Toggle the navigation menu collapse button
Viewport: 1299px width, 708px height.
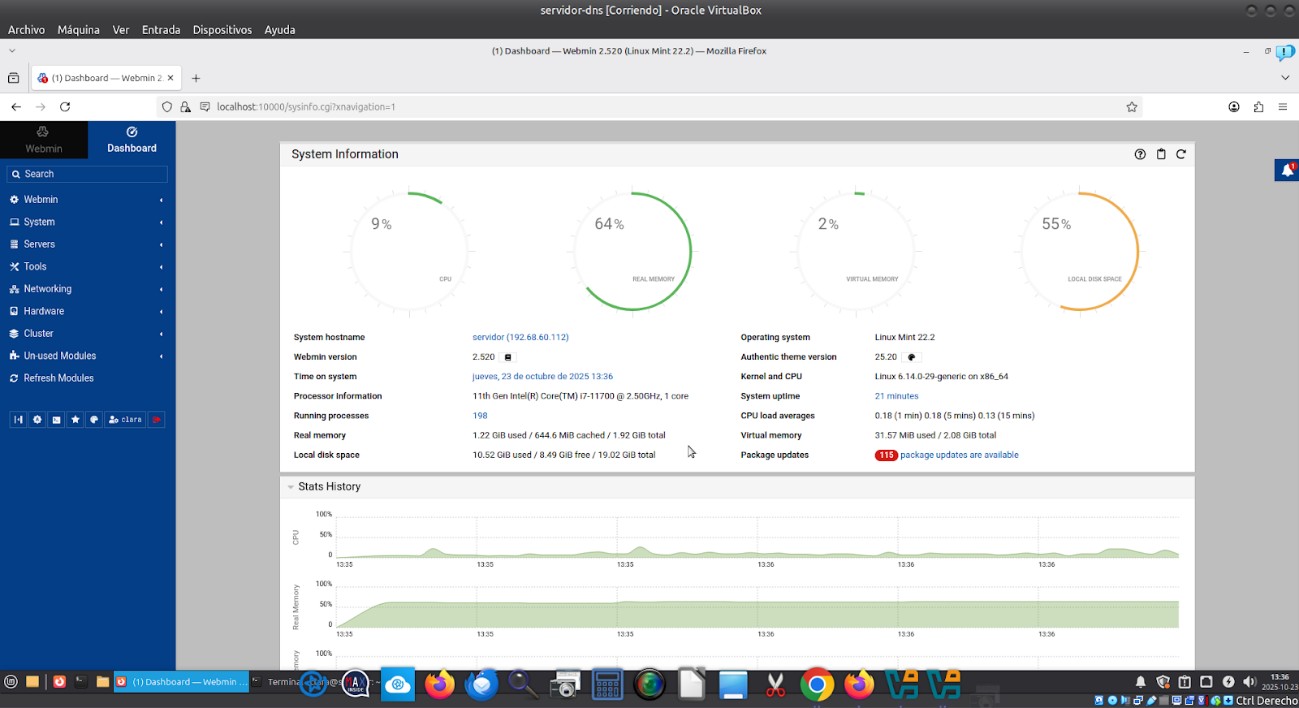(x=18, y=420)
